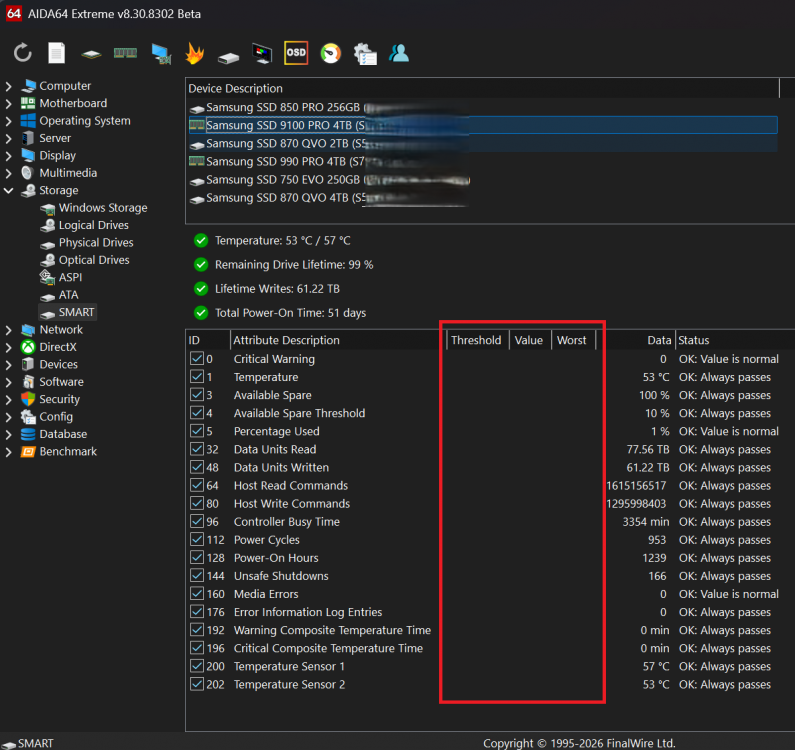This screenshot has width=795, height=750.
Task: Toggle the Data Units Written checkbox
Action: click(197, 467)
